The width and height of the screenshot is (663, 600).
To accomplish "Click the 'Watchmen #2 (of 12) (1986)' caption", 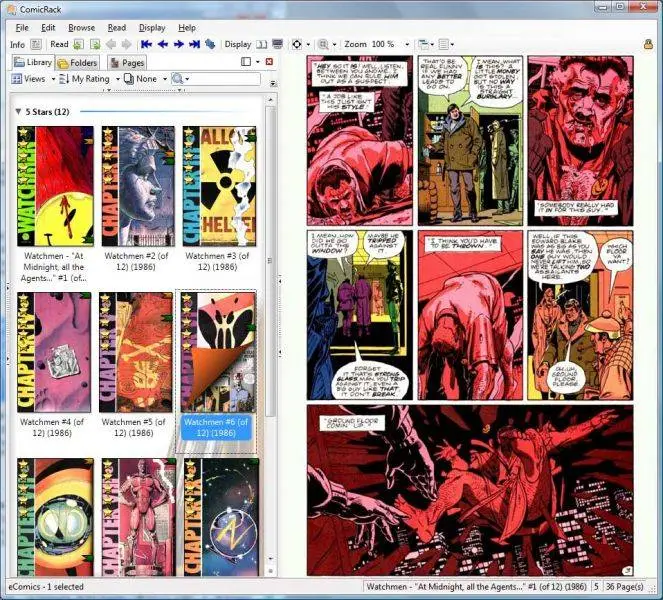I will tap(136, 261).
